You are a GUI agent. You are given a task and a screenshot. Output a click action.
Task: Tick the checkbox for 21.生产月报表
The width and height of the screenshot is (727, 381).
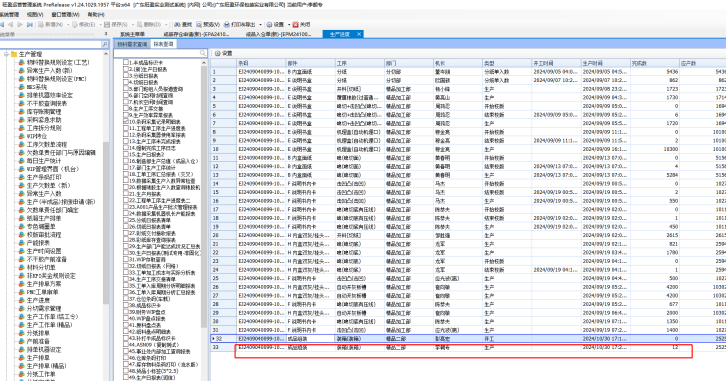[126, 193]
